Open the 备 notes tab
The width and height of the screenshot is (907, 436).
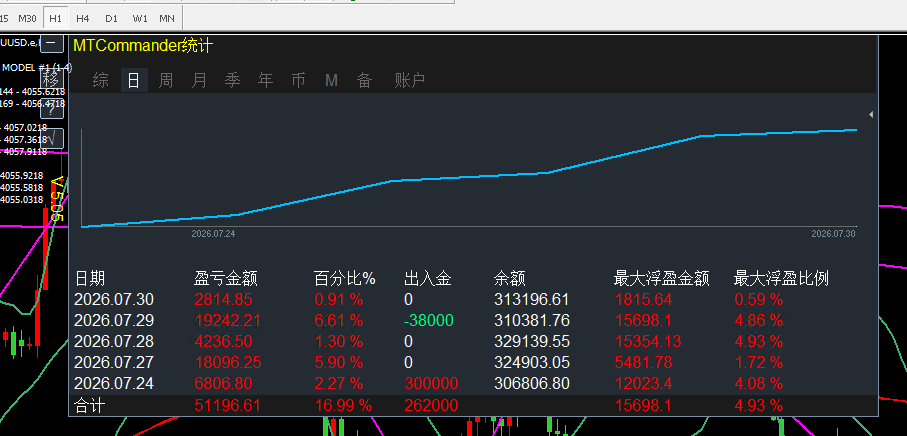tap(364, 80)
